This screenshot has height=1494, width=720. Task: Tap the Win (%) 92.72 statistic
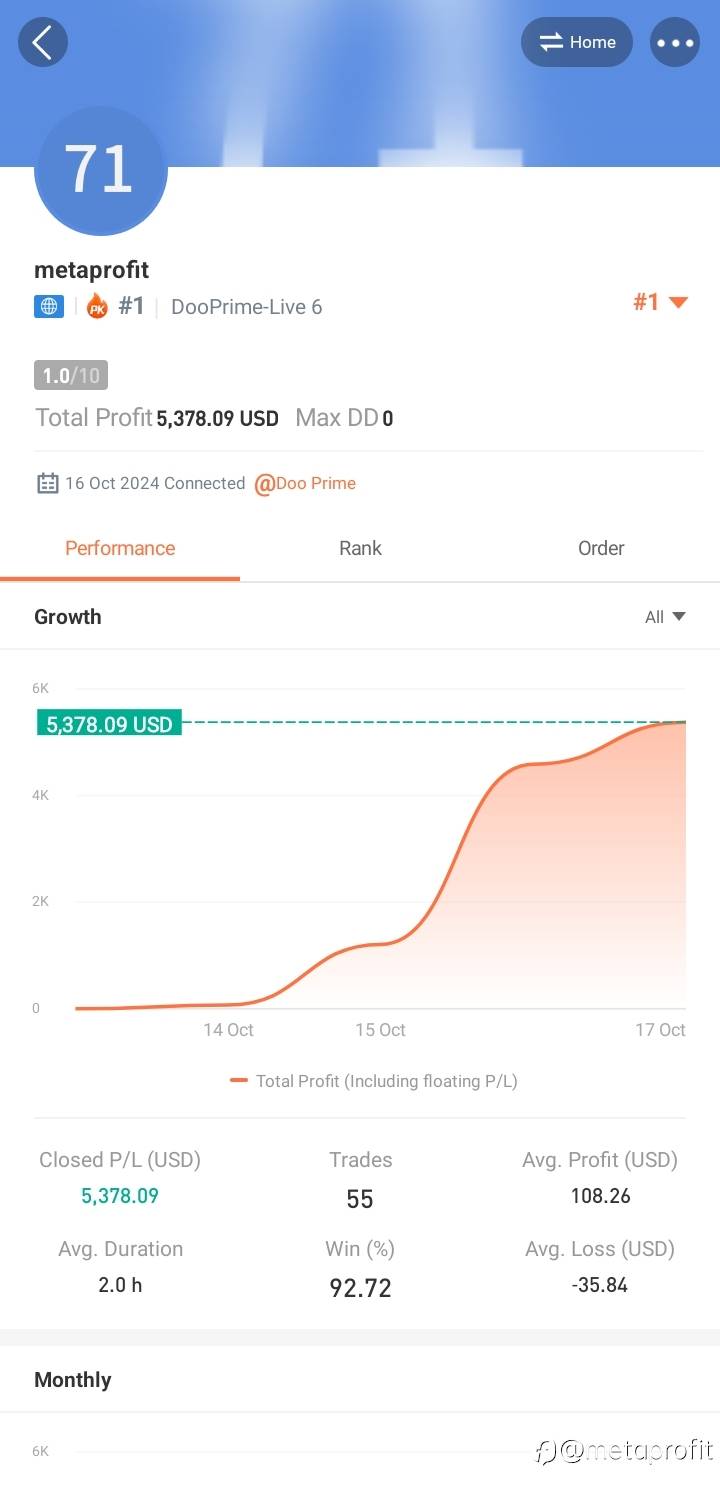pos(360,1287)
